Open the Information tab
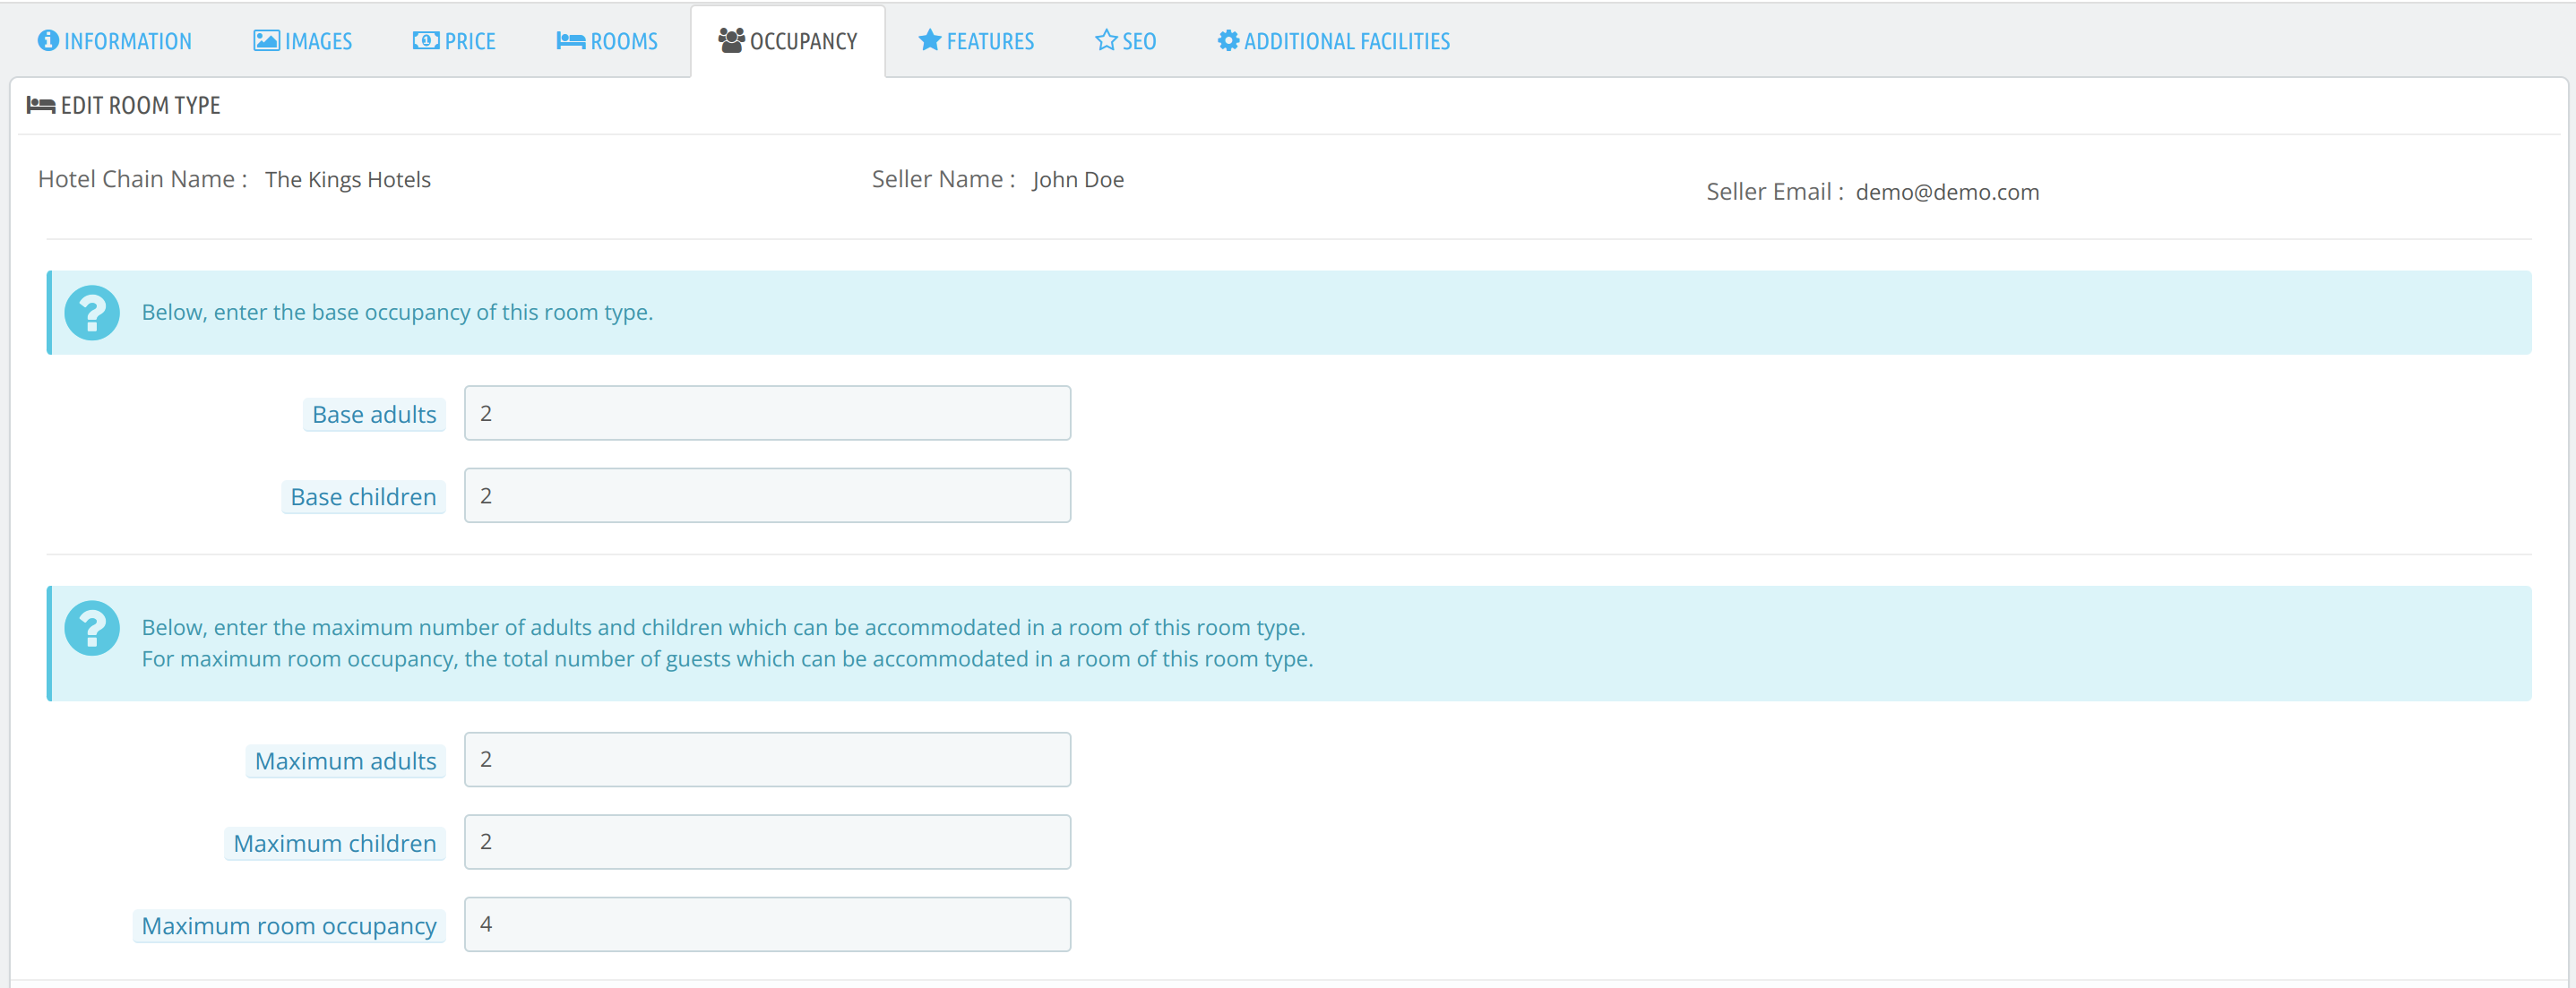 click(114, 41)
